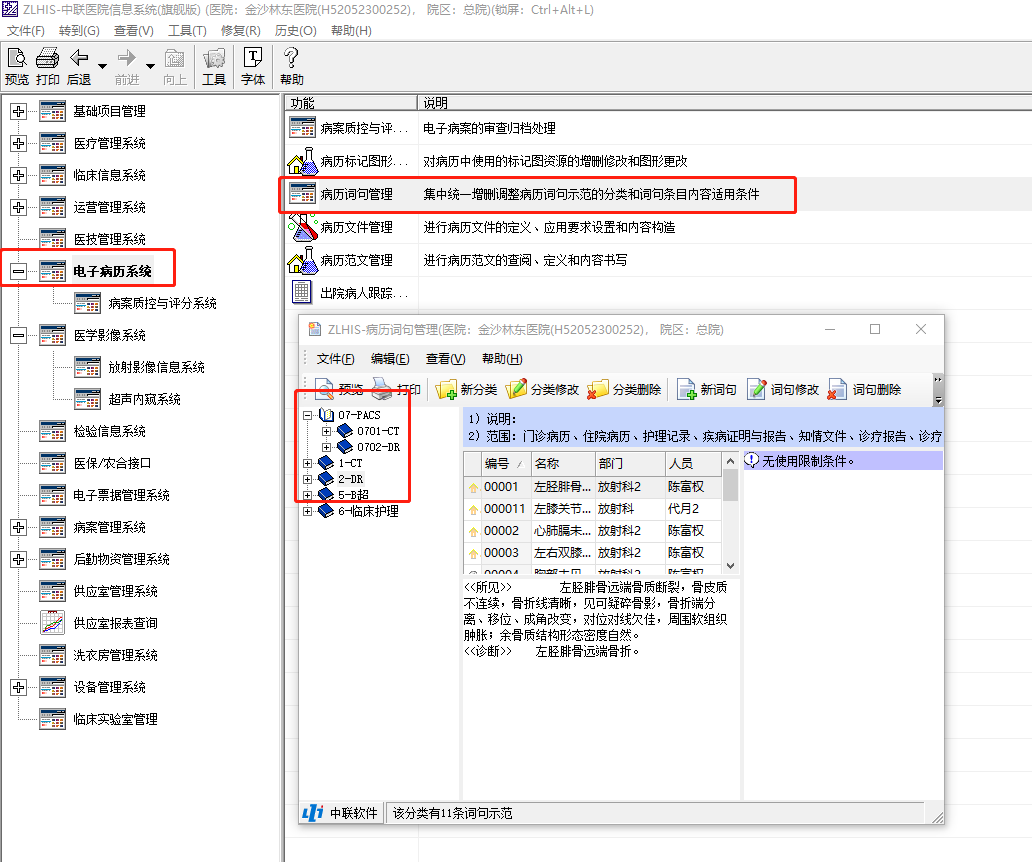Expand the 运营管理系统 tree node
Screen dimensions: 1032x862
18,207
